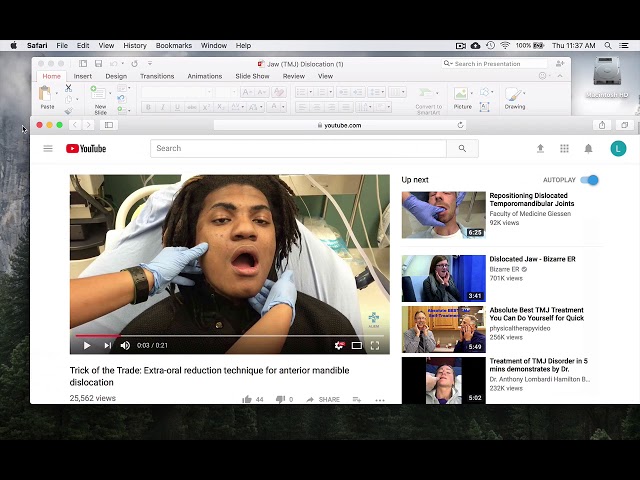The height and width of the screenshot is (480, 640).
Task: Open Time Machine menu bar icon
Action: coord(490,45)
